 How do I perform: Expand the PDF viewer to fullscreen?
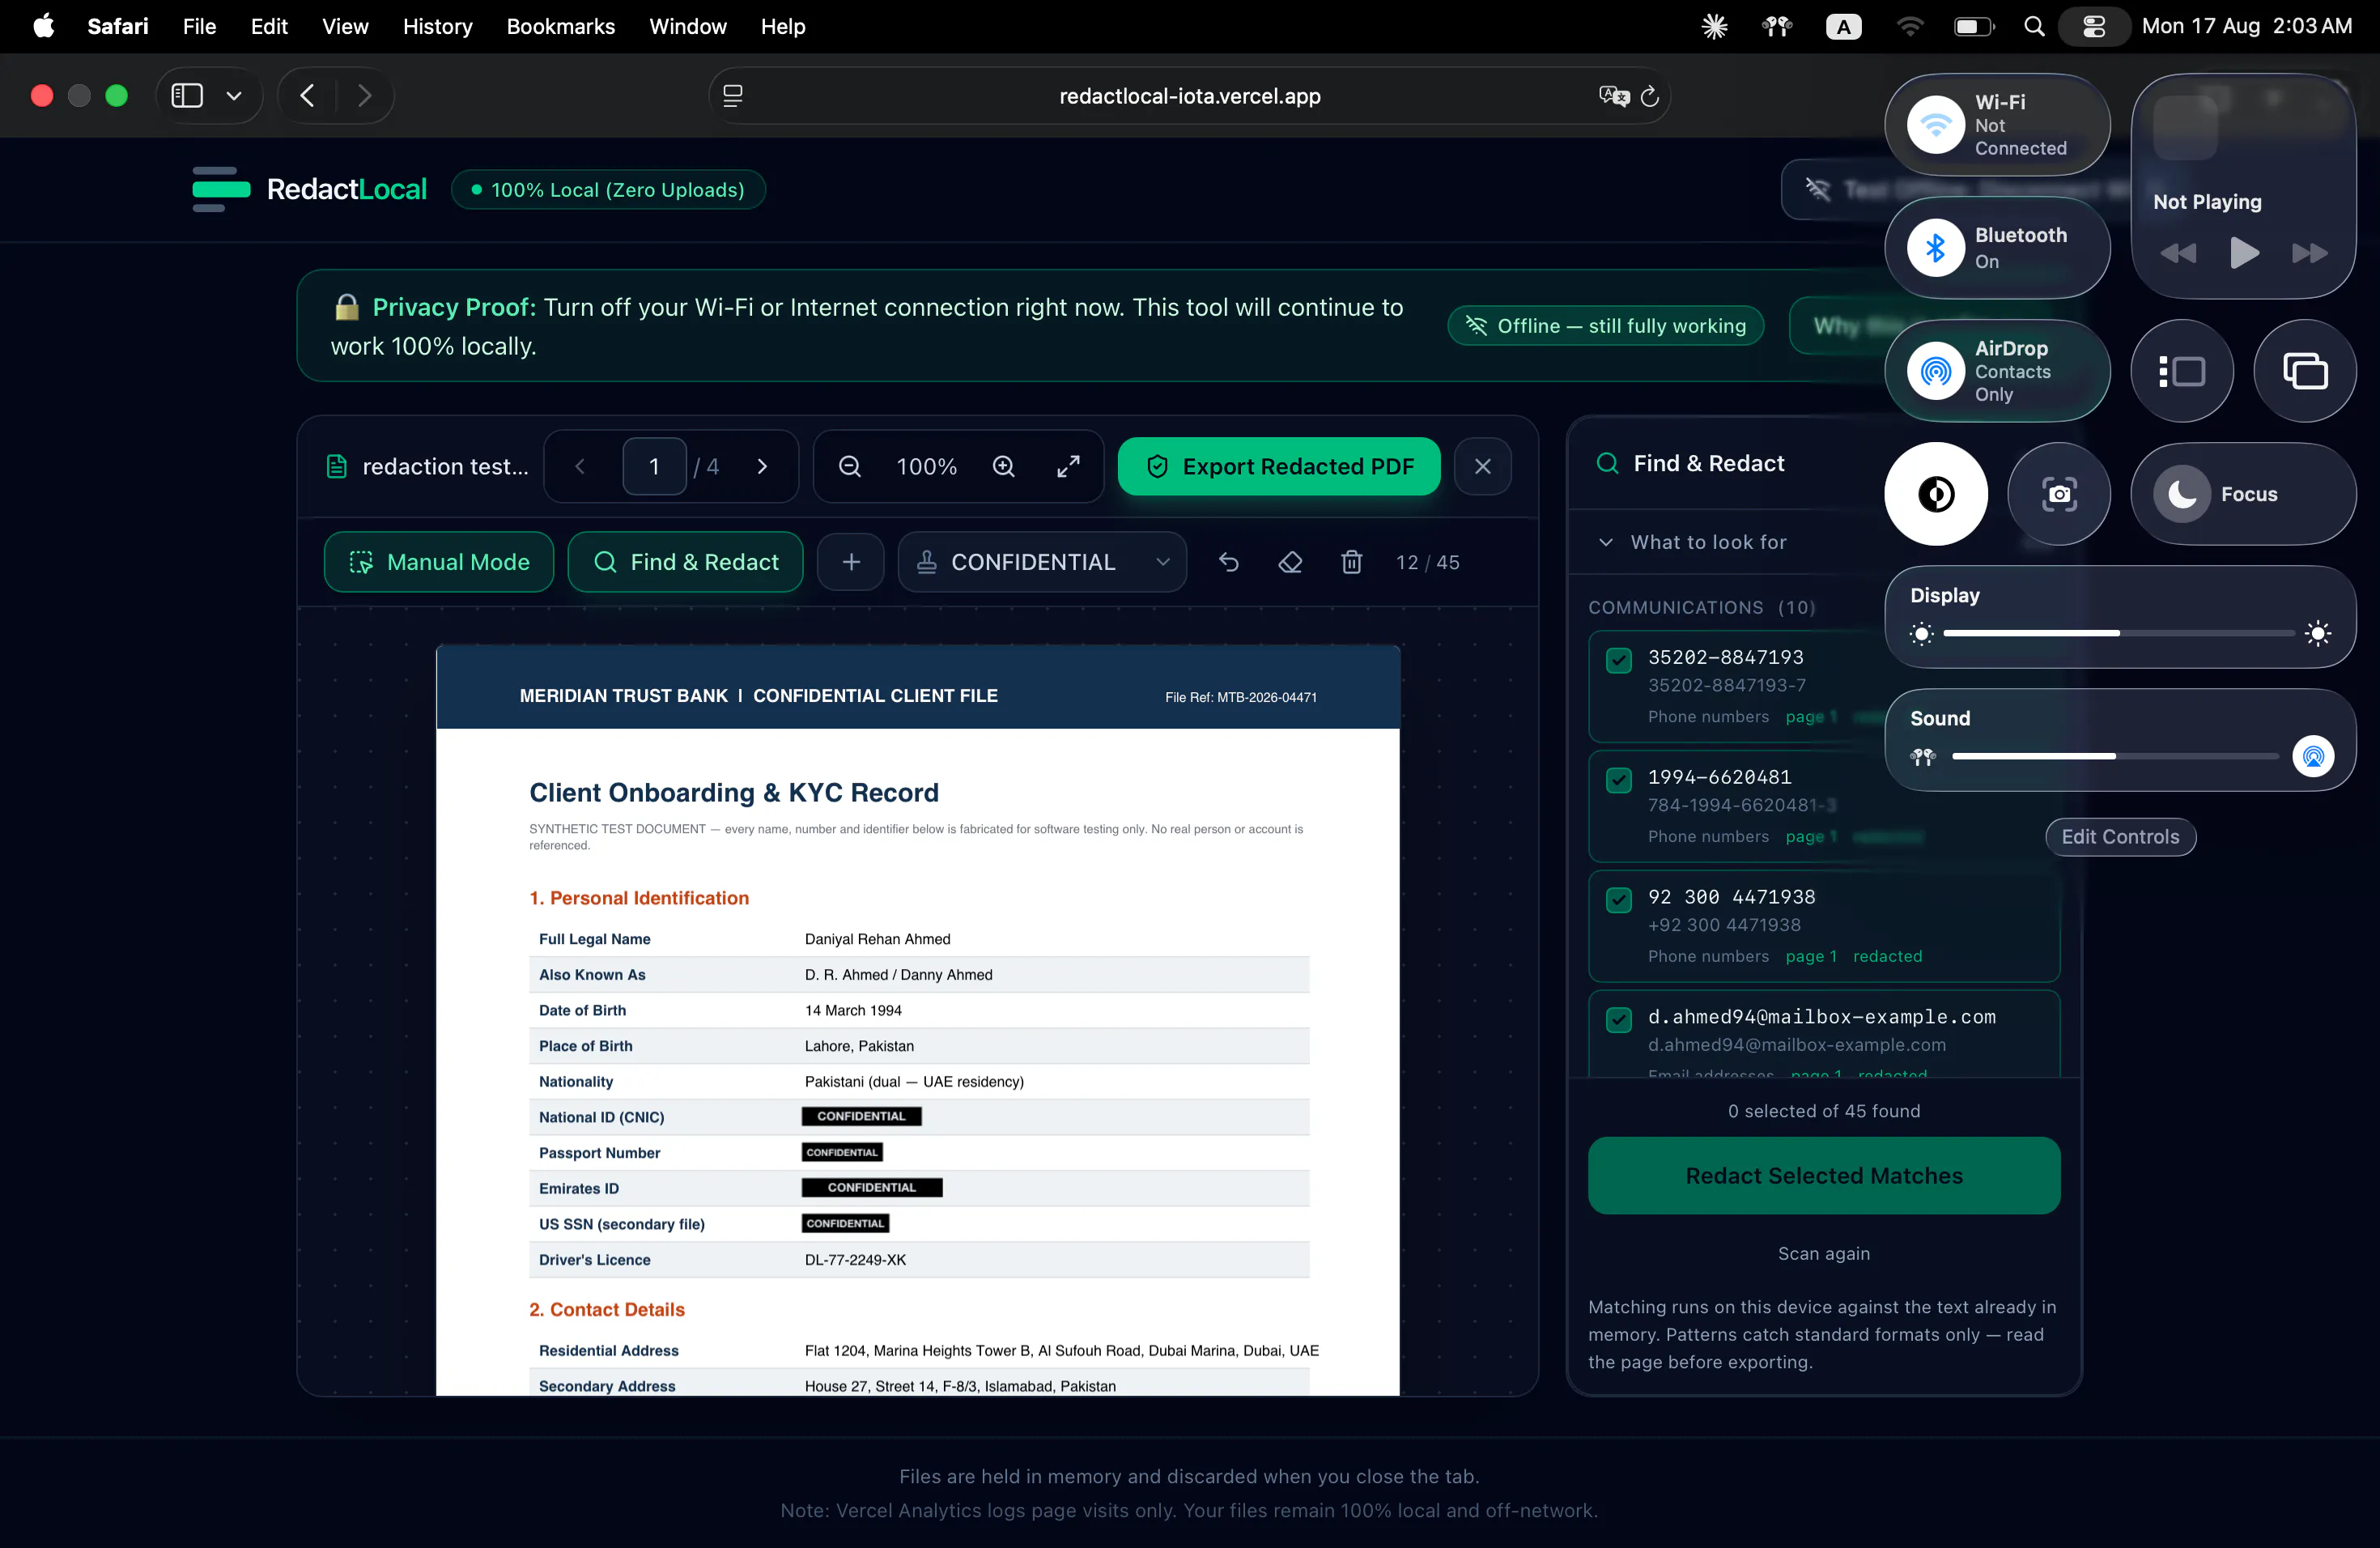(x=1068, y=466)
